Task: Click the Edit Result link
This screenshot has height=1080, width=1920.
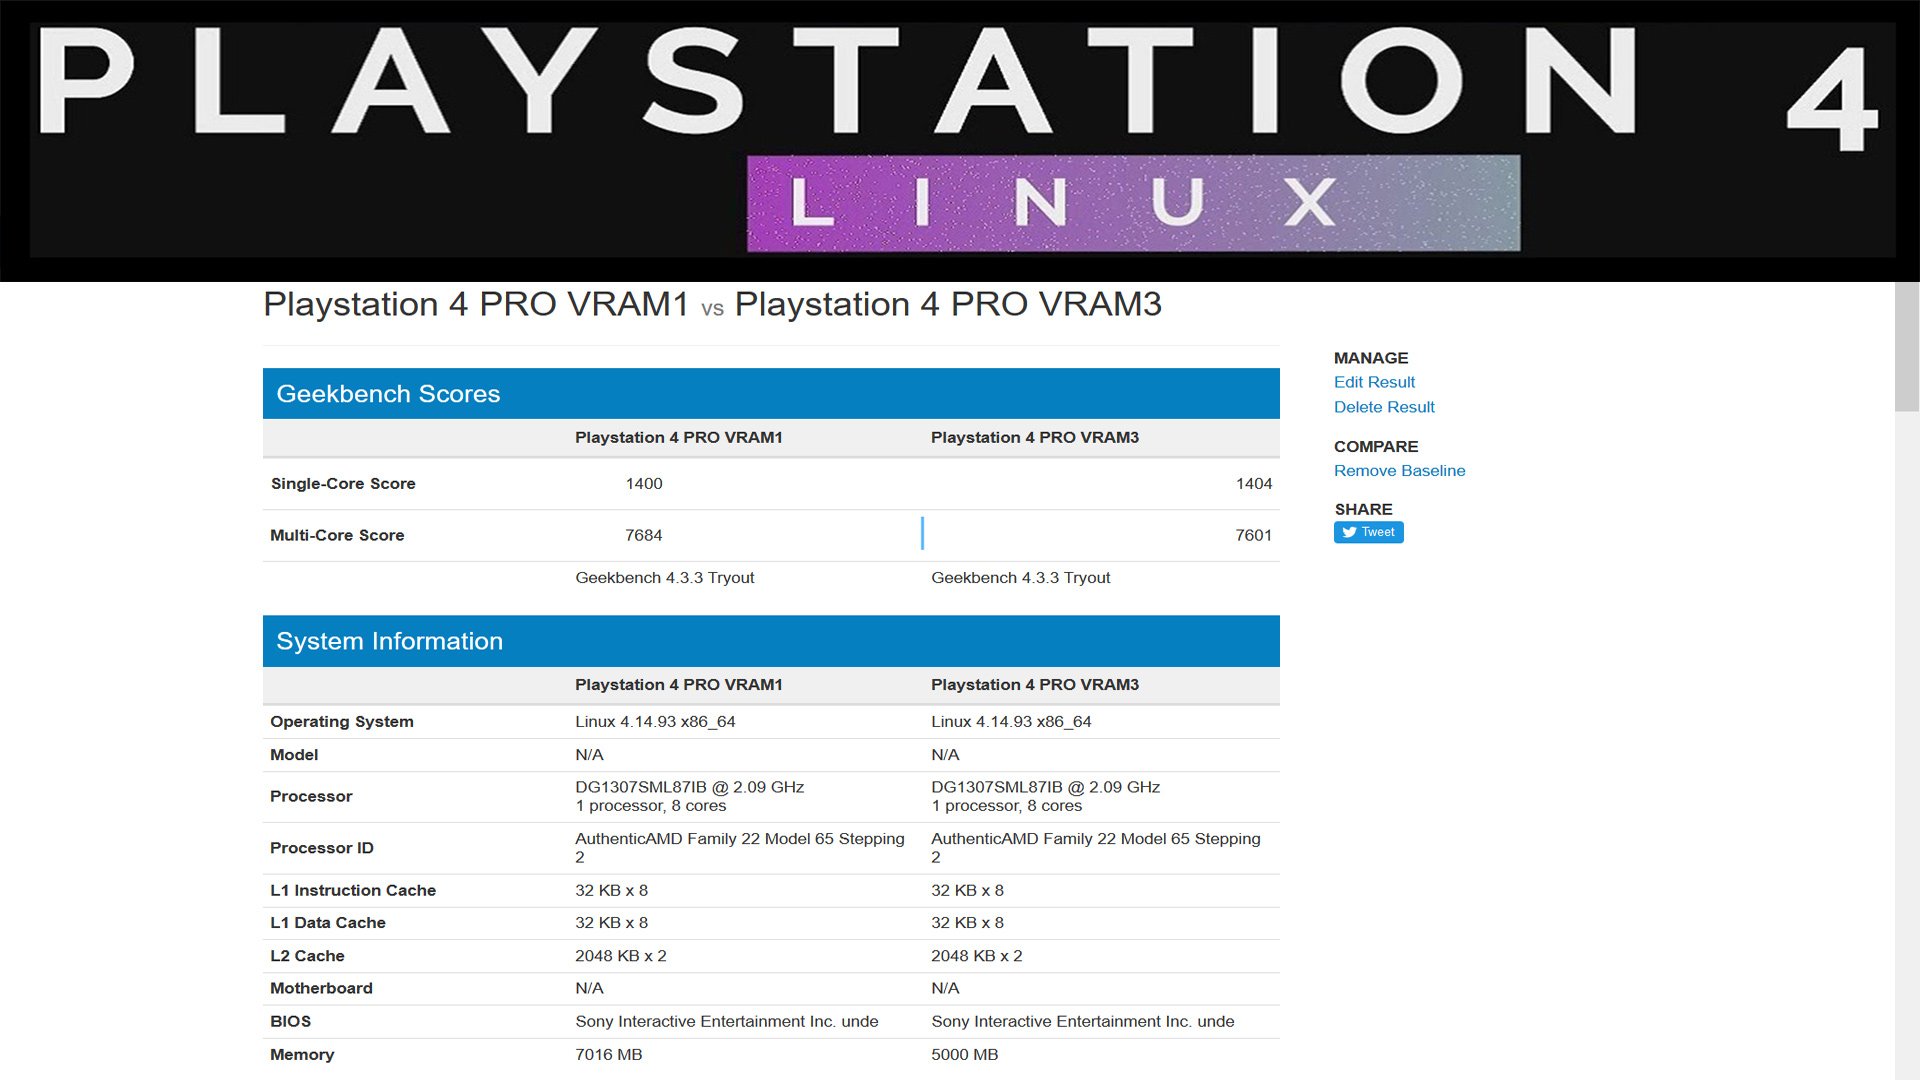Action: click(1374, 382)
